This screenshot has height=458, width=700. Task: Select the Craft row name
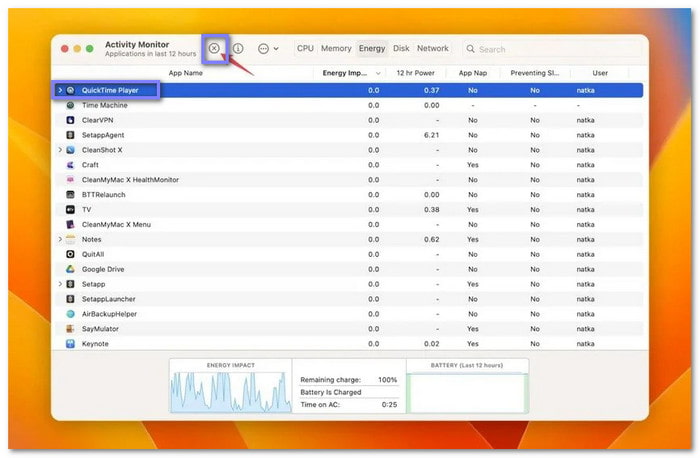pyautogui.click(x=90, y=165)
